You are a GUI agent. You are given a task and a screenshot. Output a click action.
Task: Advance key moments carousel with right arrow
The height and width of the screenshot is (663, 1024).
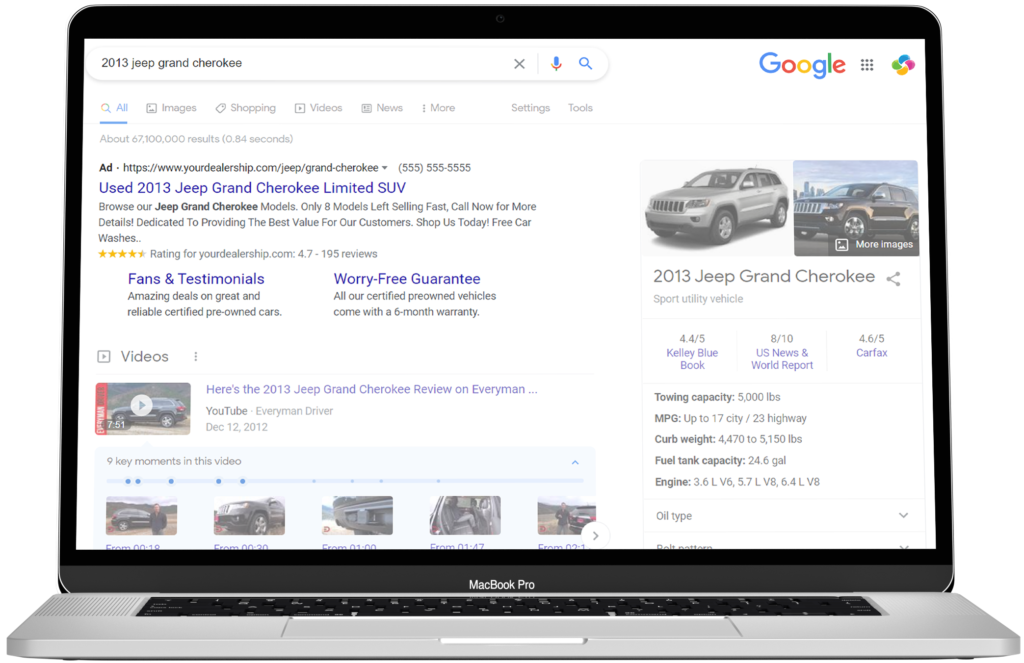click(595, 536)
